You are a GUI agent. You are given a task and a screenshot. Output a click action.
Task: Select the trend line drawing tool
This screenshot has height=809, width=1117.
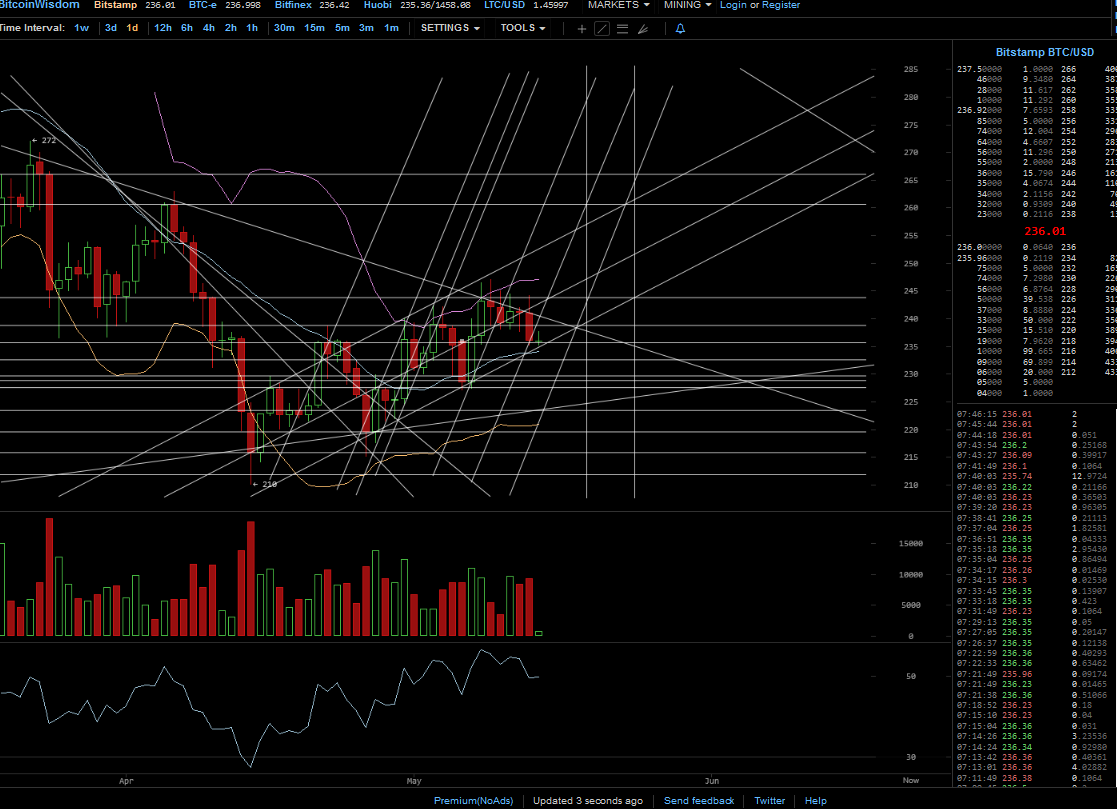602,28
